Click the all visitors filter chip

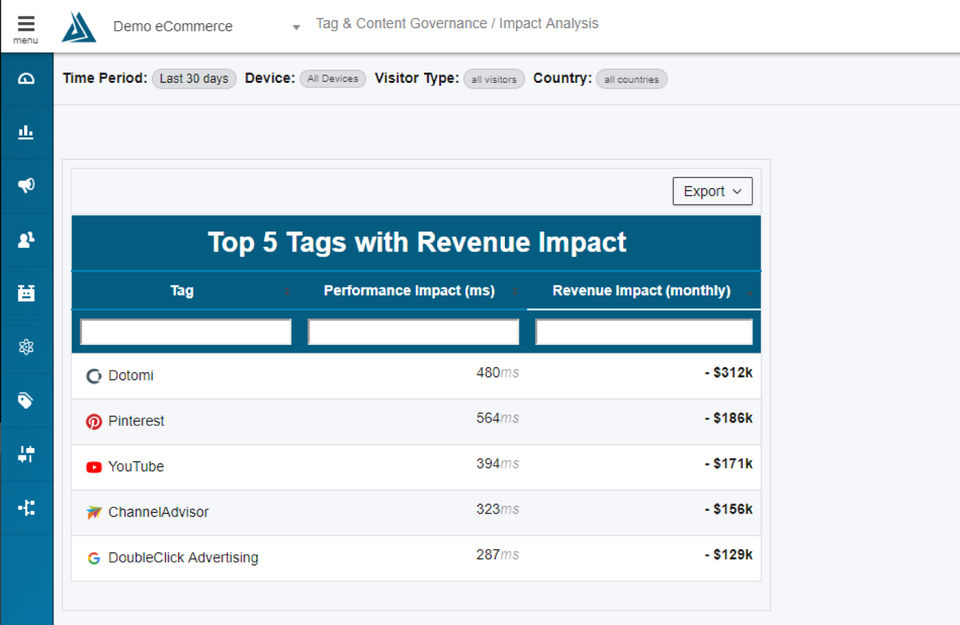click(x=494, y=79)
